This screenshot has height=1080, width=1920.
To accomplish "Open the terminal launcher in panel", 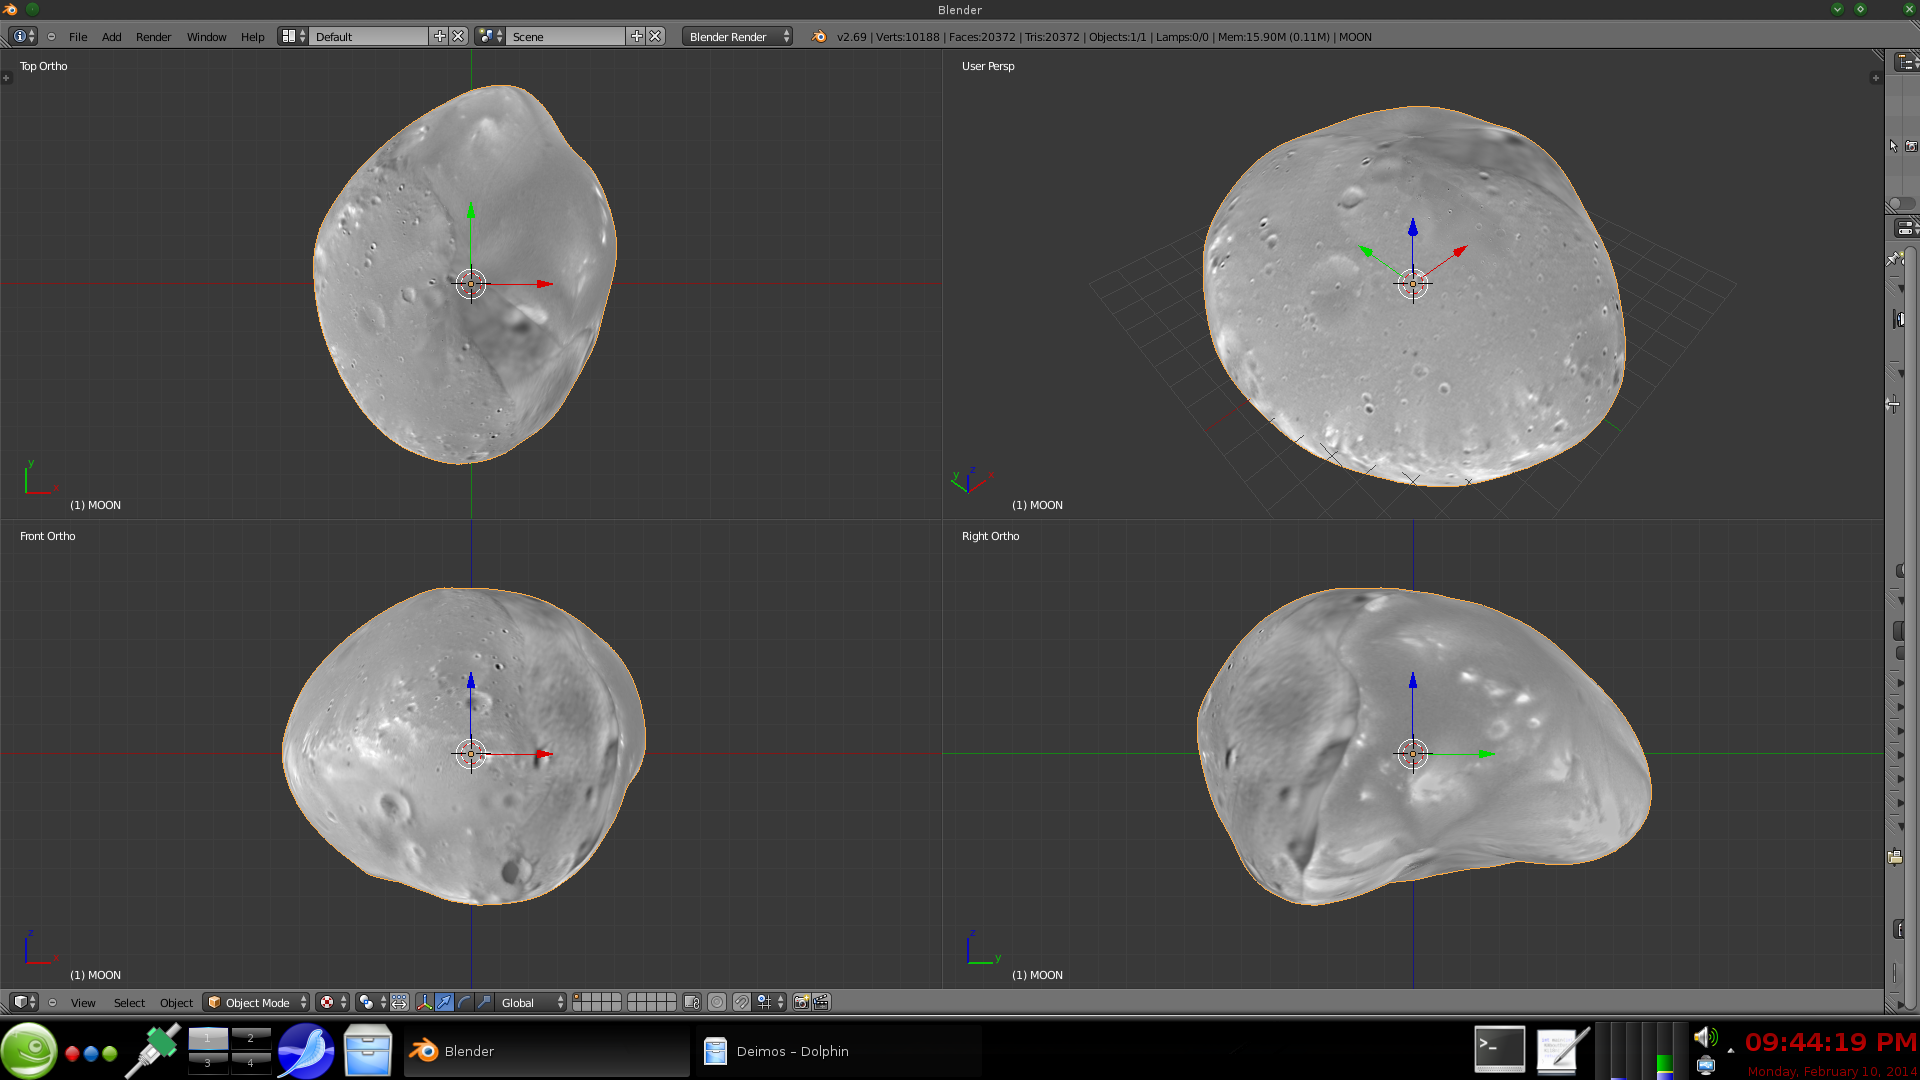I will (1500, 1050).
